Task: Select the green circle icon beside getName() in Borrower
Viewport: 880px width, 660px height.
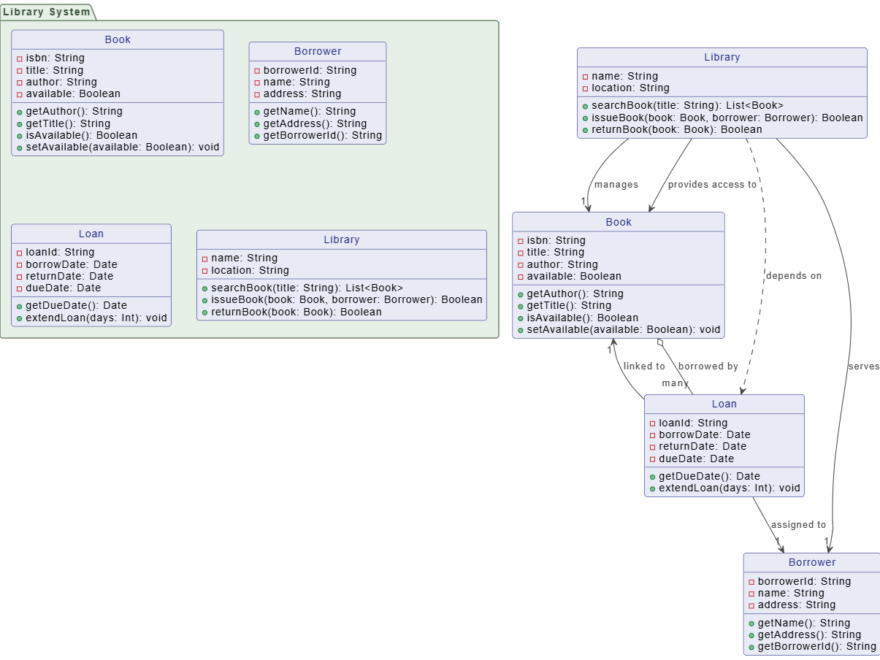Action: click(x=256, y=111)
